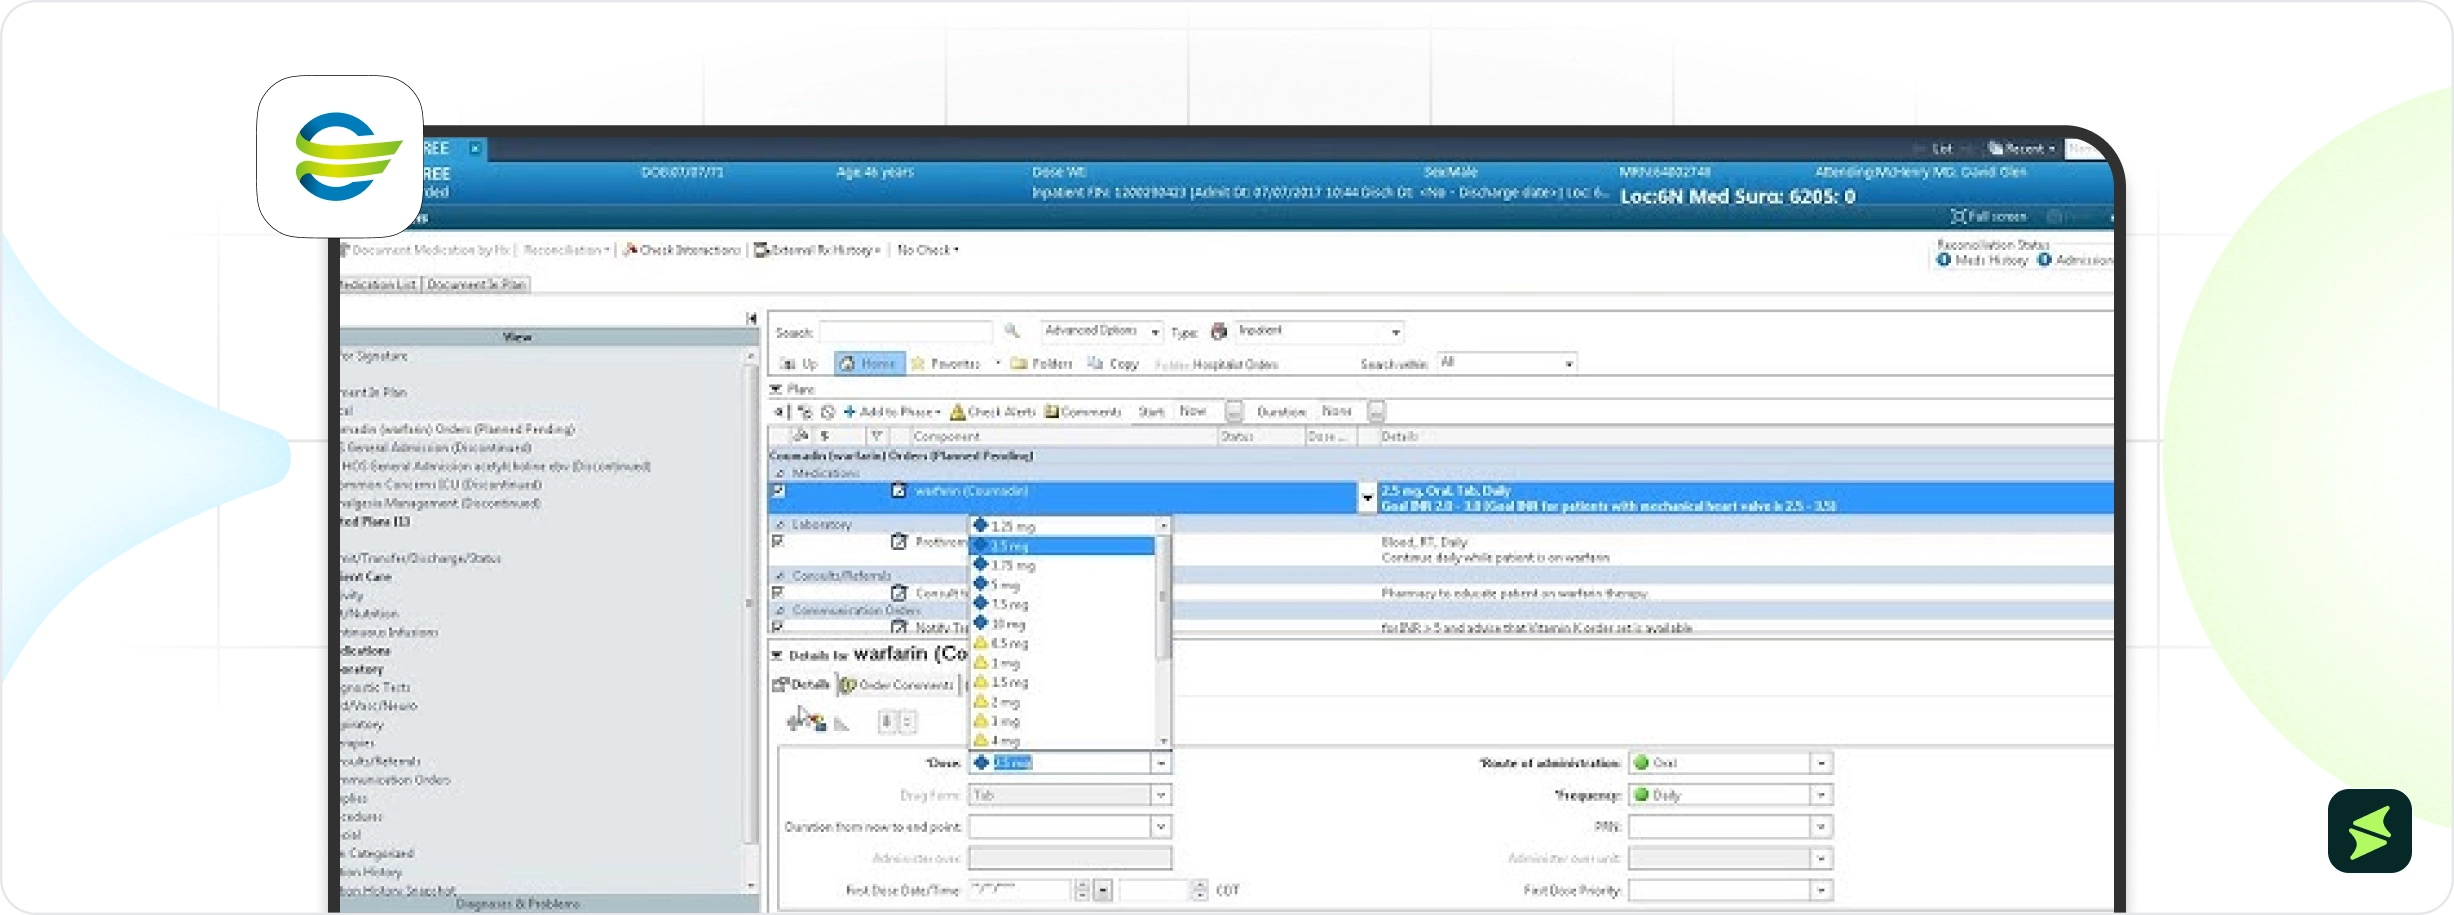Click the Check Alerts warning icon
The width and height of the screenshot is (2454, 915).
(957, 412)
